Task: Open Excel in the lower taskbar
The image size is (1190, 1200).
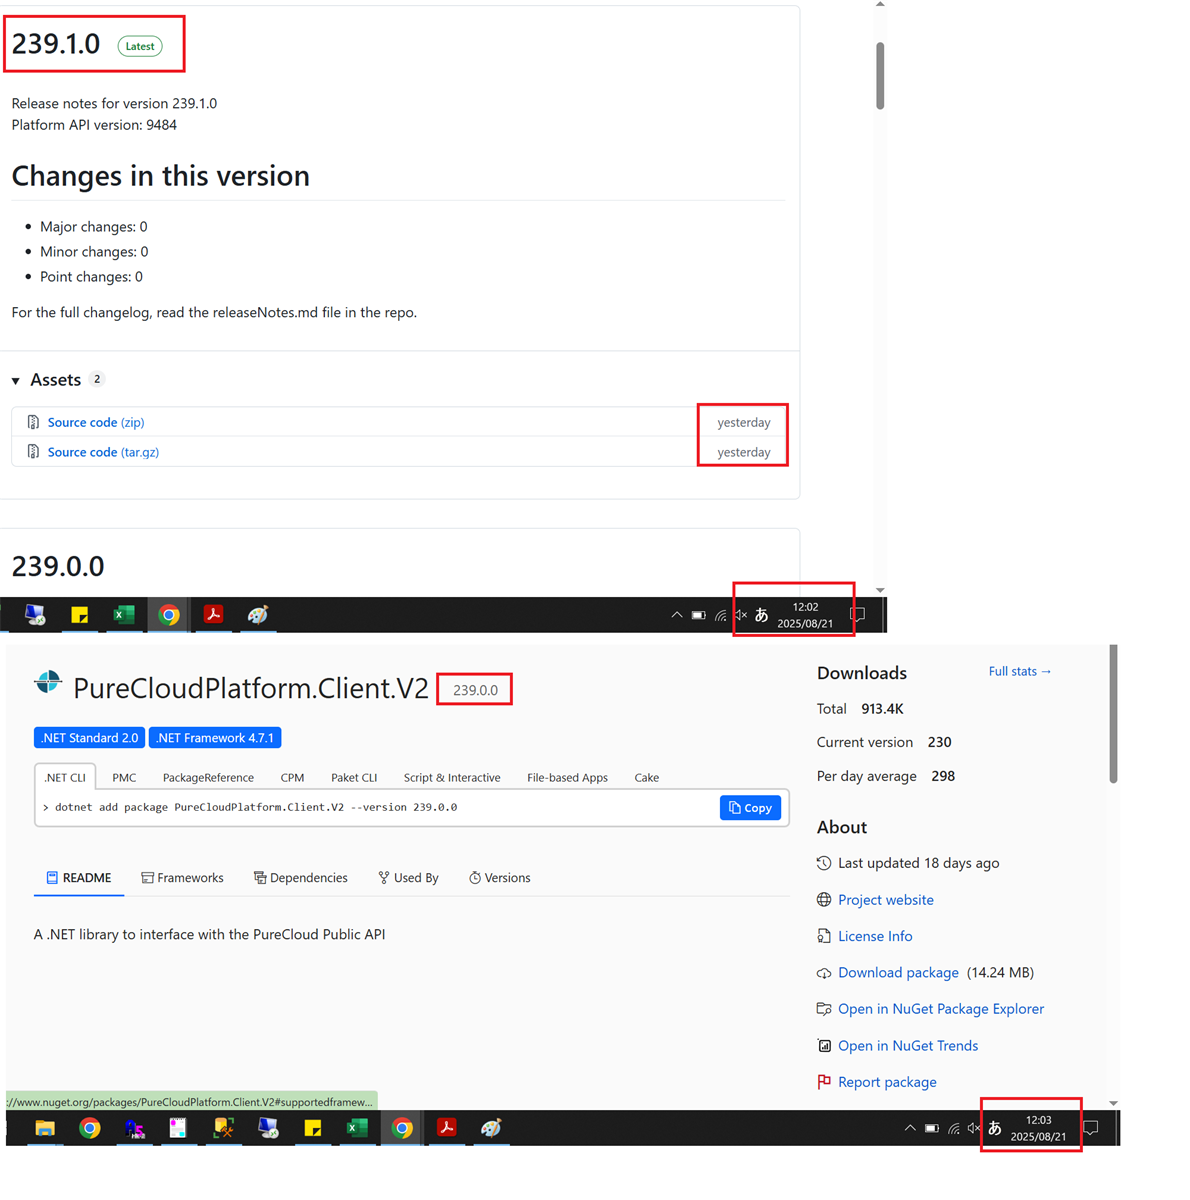Action: (x=357, y=1128)
